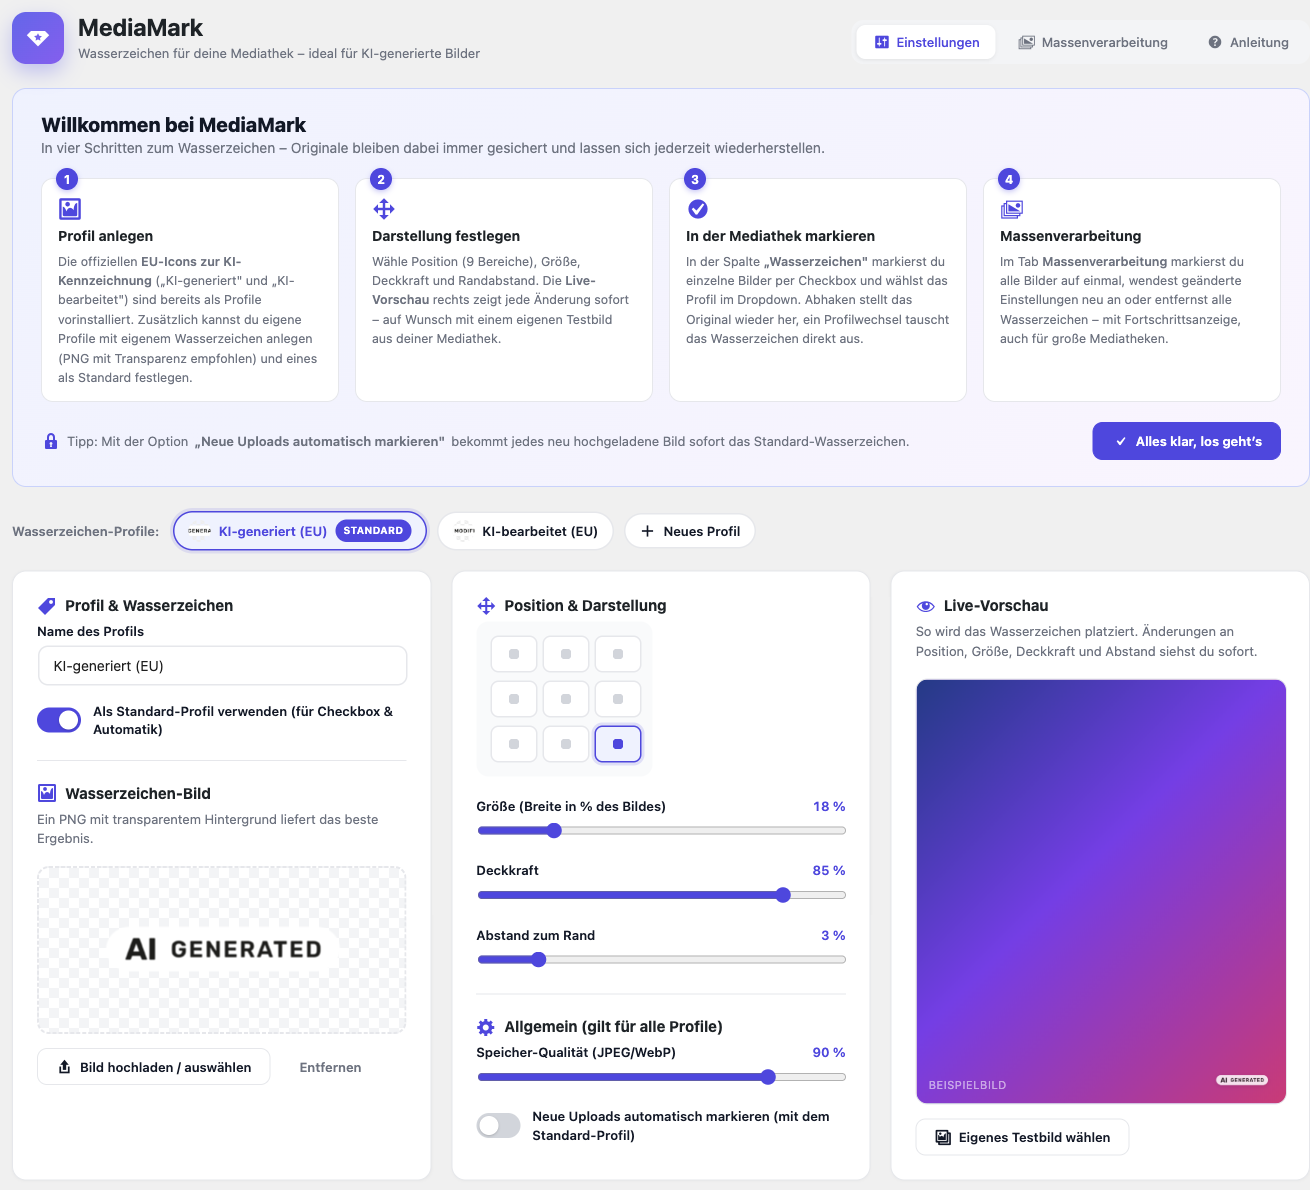Click the plus icon in Neues Profil
Screen dimensions: 1310x1190
tap(647, 531)
